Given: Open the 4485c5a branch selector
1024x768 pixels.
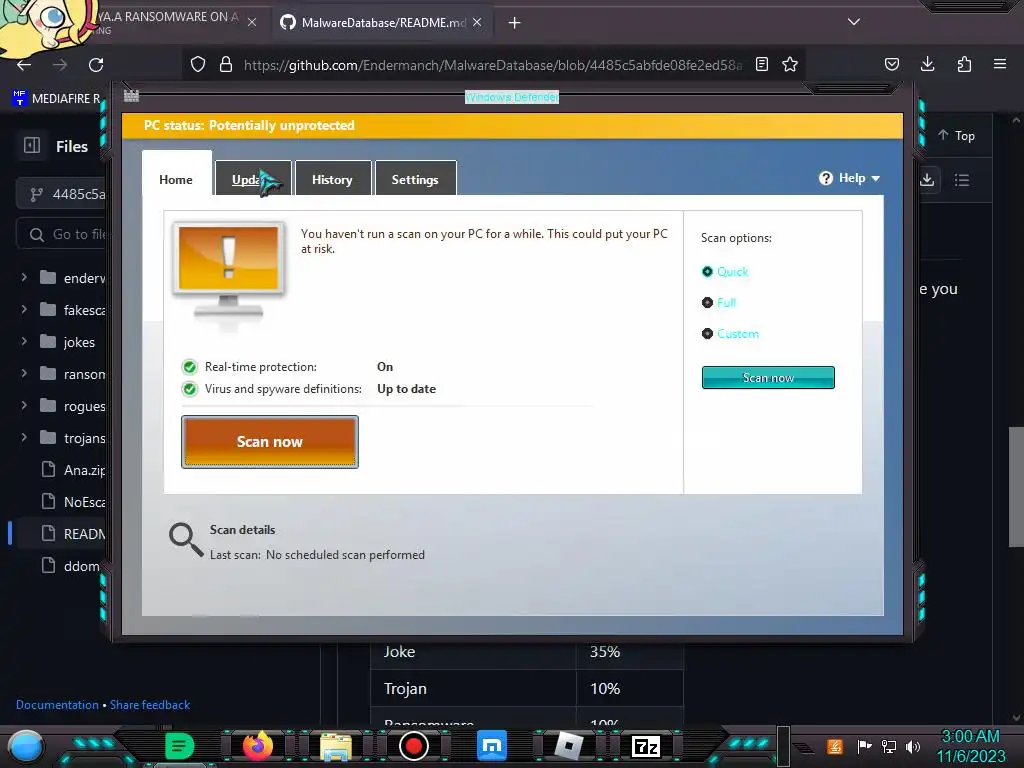Looking at the screenshot, I should coord(62,194).
